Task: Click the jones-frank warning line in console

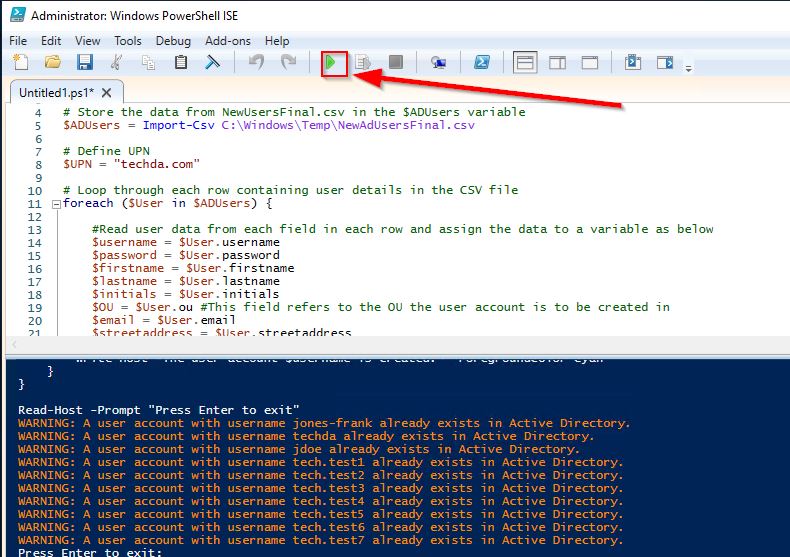Action: tap(324, 423)
